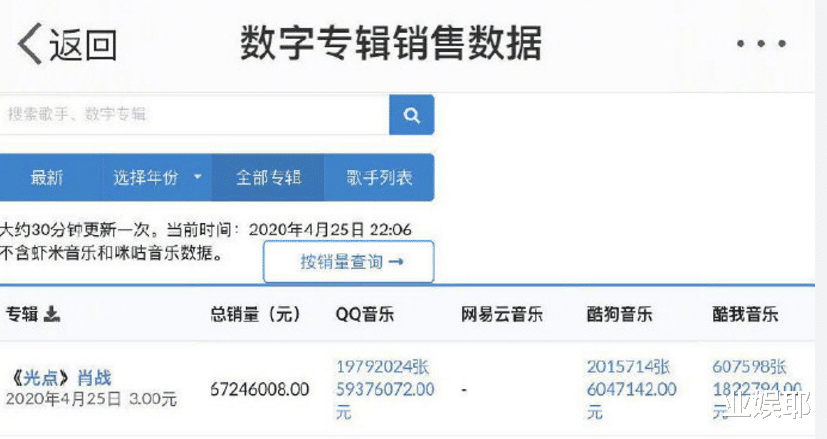Open QQ音乐 sales figure 19792024张

[x=383, y=367]
